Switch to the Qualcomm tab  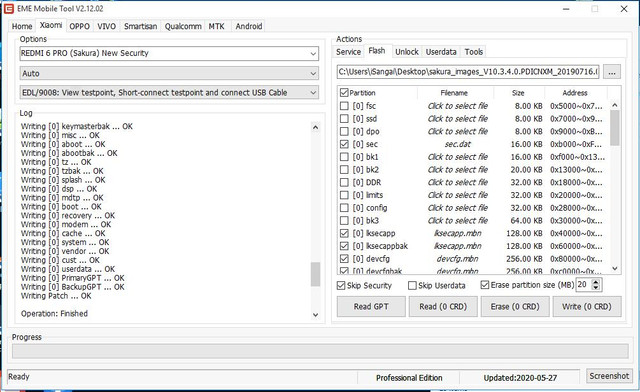183,27
